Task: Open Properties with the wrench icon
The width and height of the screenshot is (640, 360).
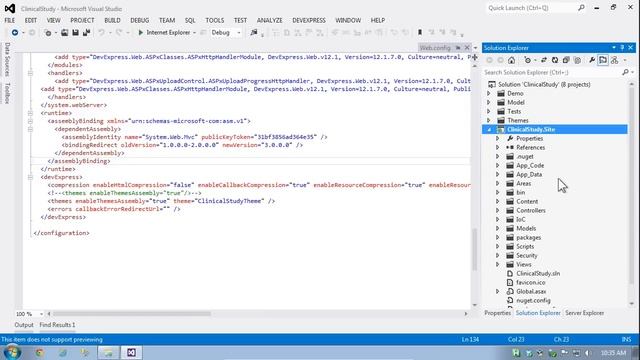Action: click(x=592, y=60)
